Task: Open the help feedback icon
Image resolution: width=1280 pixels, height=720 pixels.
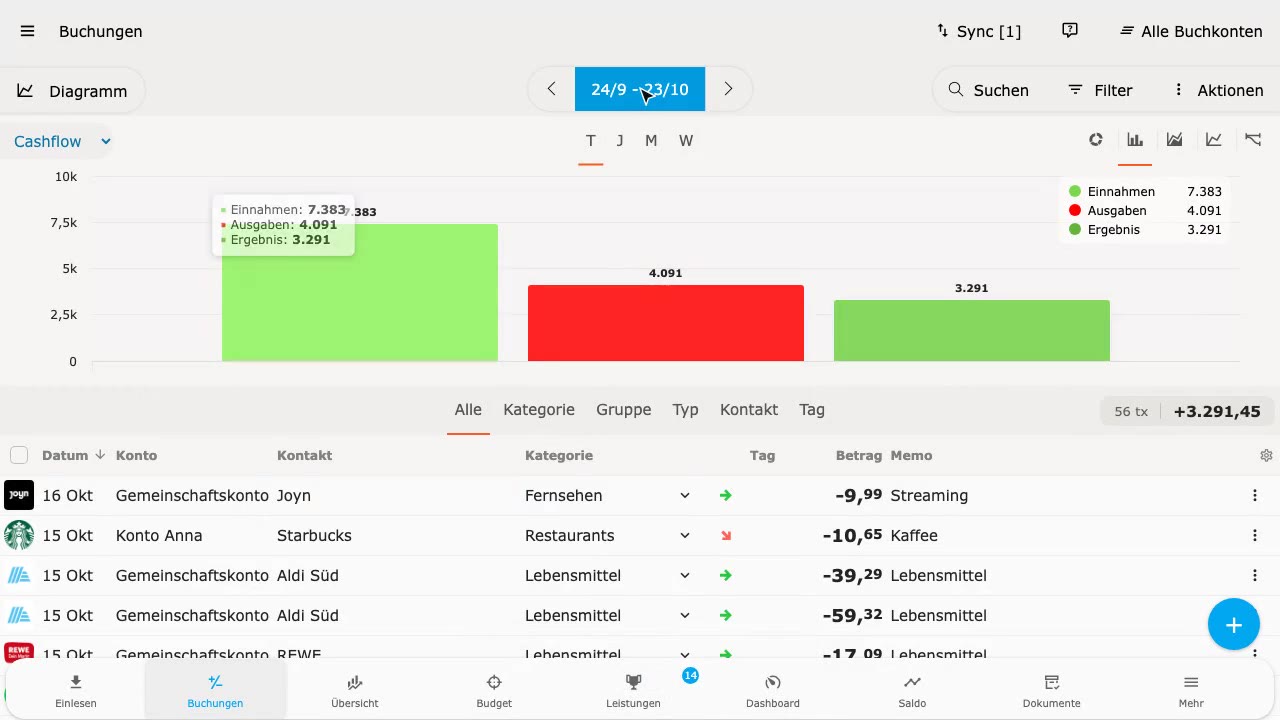Action: (1070, 31)
